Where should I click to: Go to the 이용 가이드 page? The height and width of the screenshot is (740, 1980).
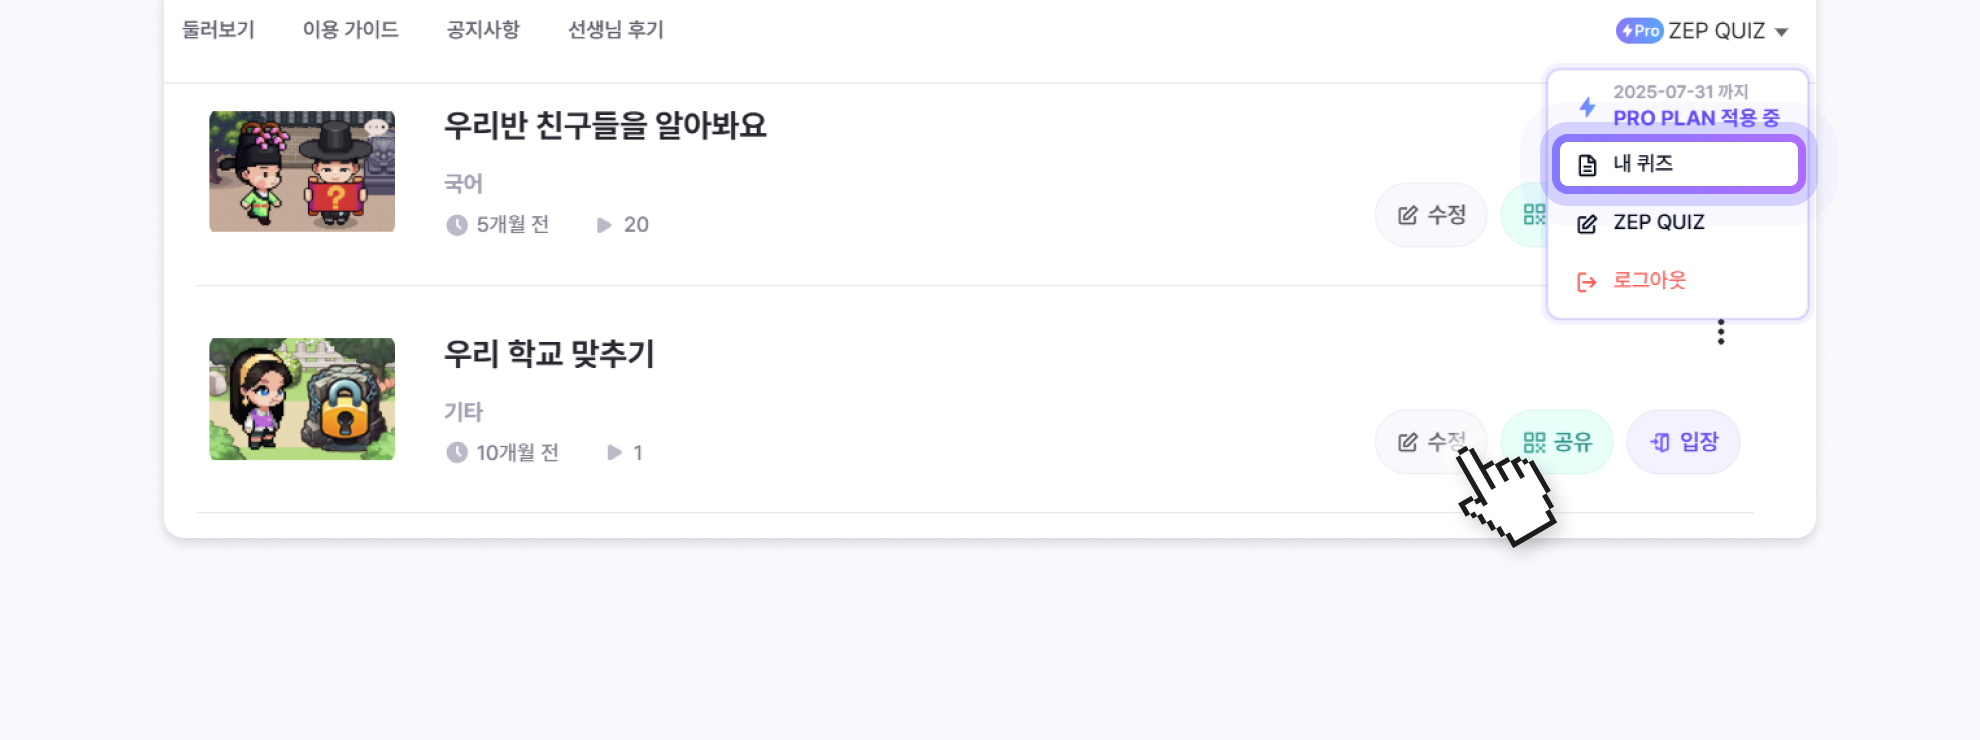tap(350, 30)
